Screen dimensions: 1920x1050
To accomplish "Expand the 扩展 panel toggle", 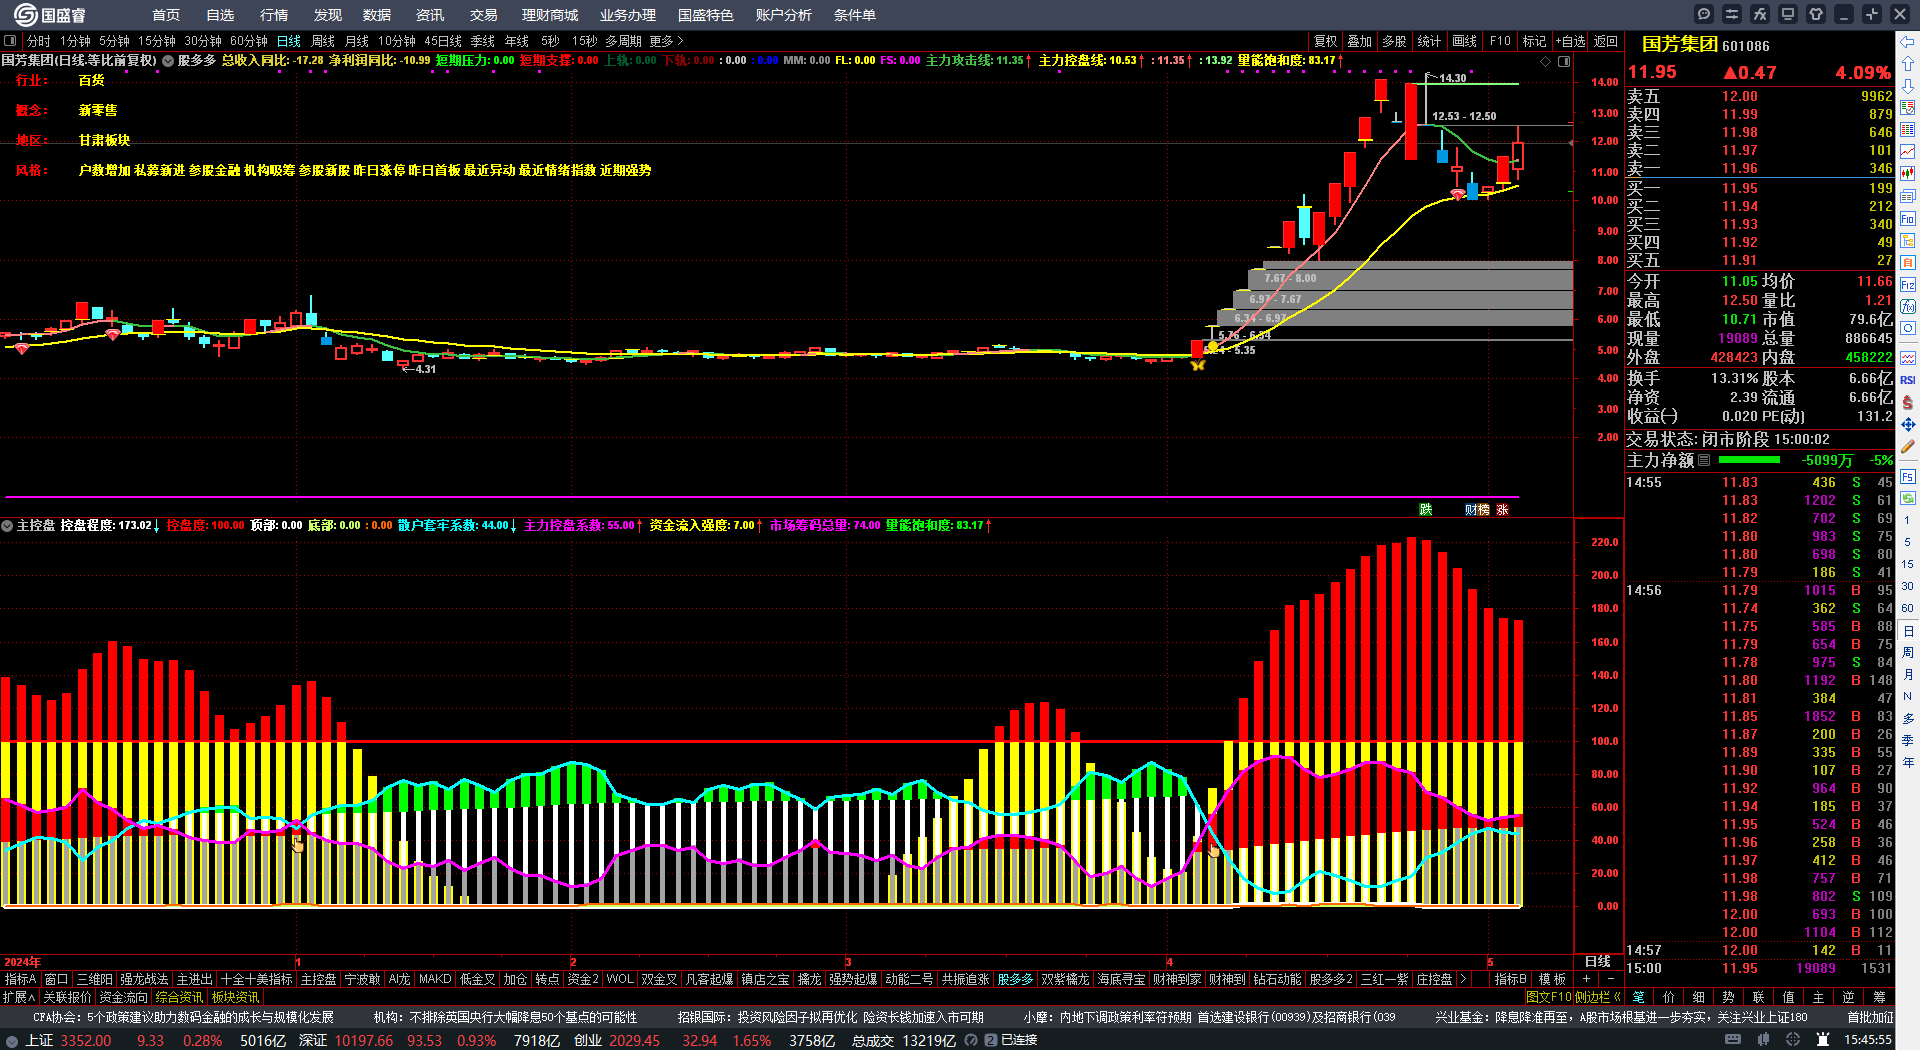I will [x=19, y=997].
